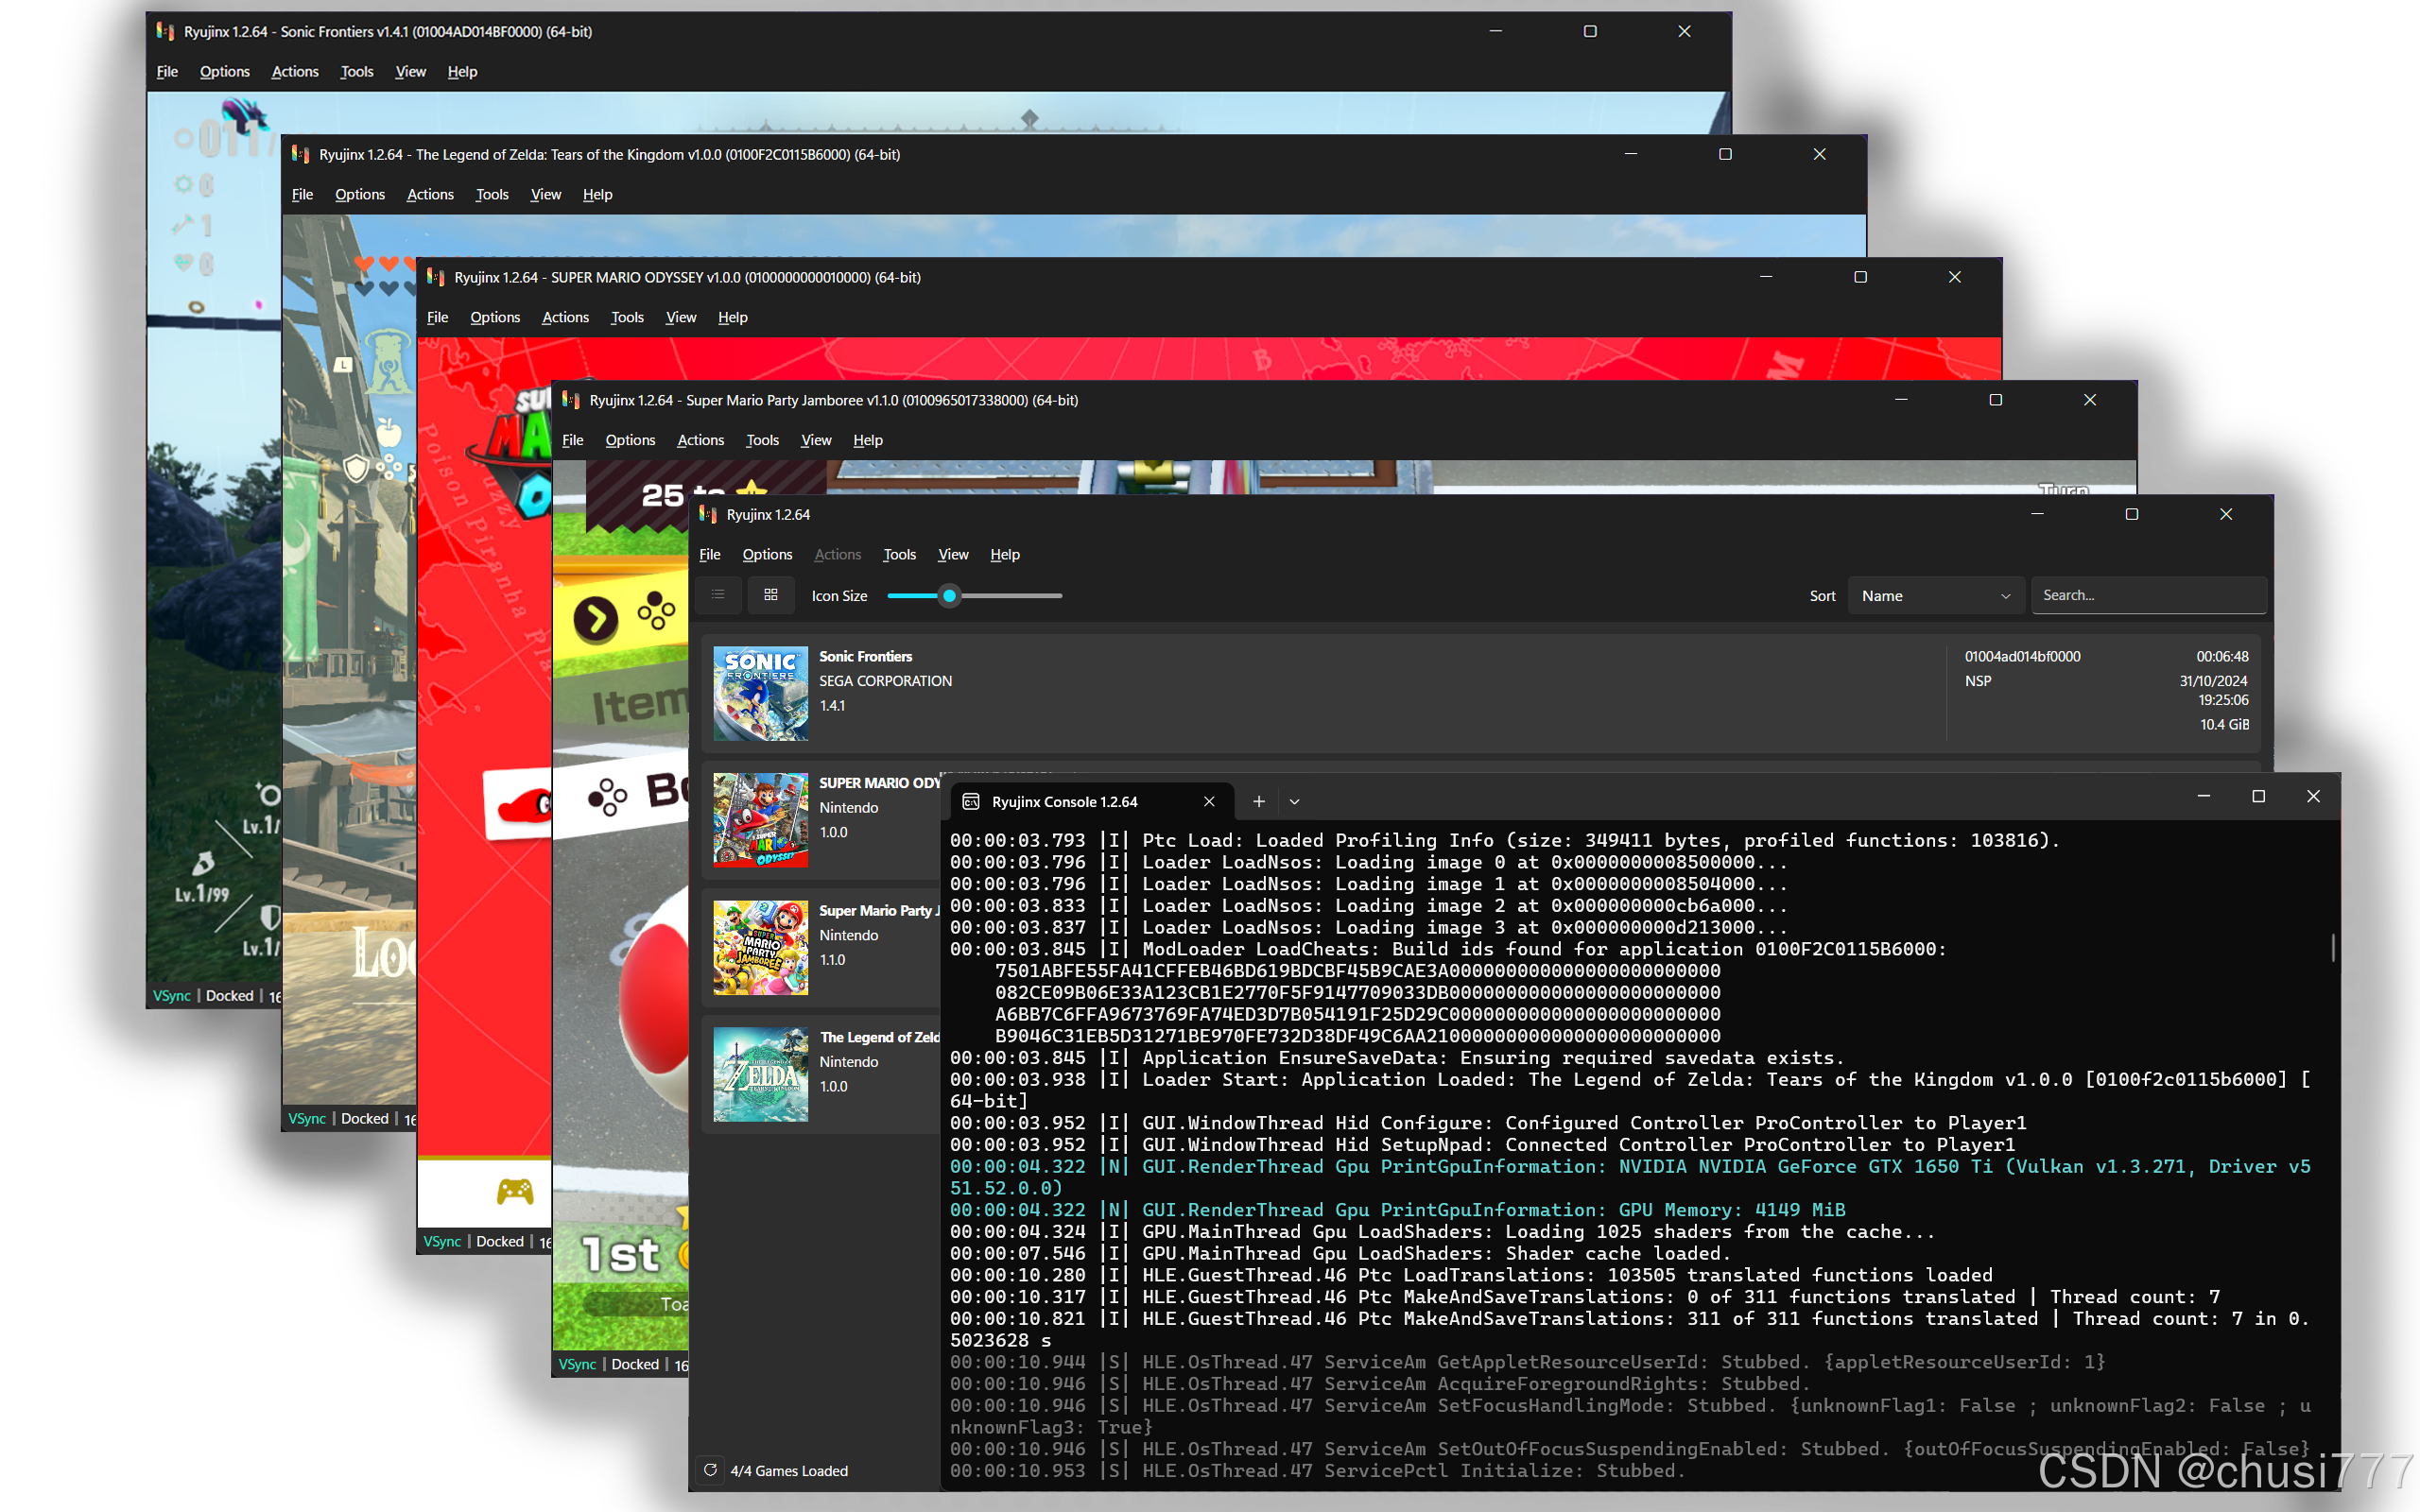Close the Ryujinx Console 1.2.64 tab
2420x1512 pixels.
click(x=1209, y=801)
